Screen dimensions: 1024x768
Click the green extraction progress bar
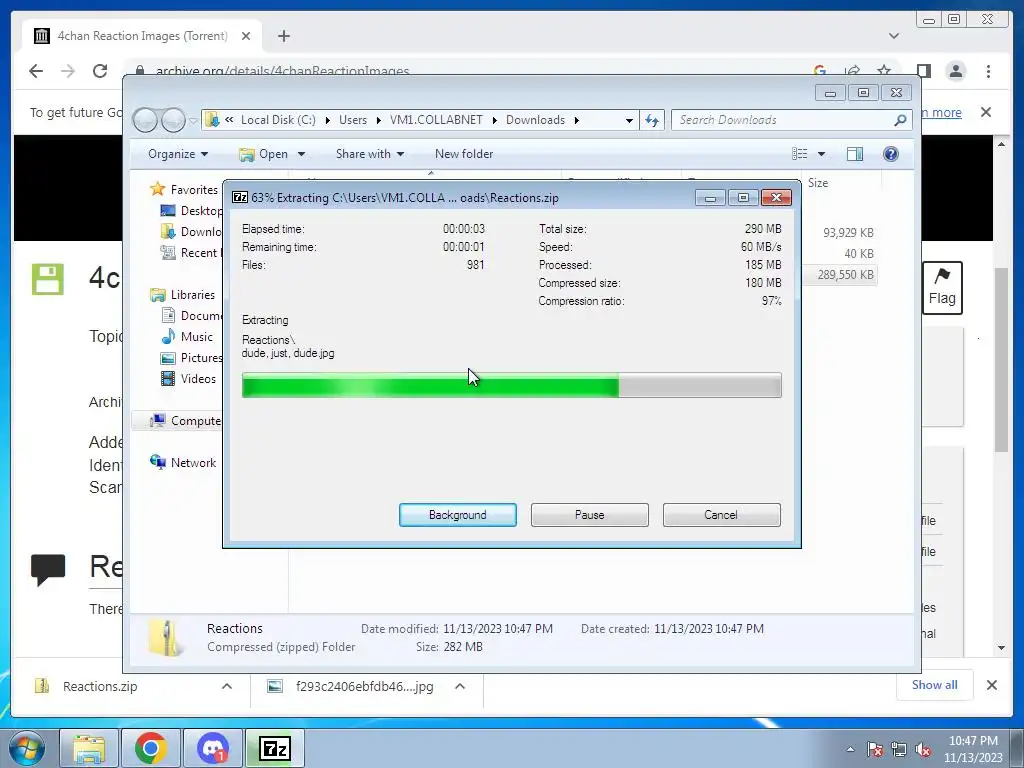click(x=511, y=385)
